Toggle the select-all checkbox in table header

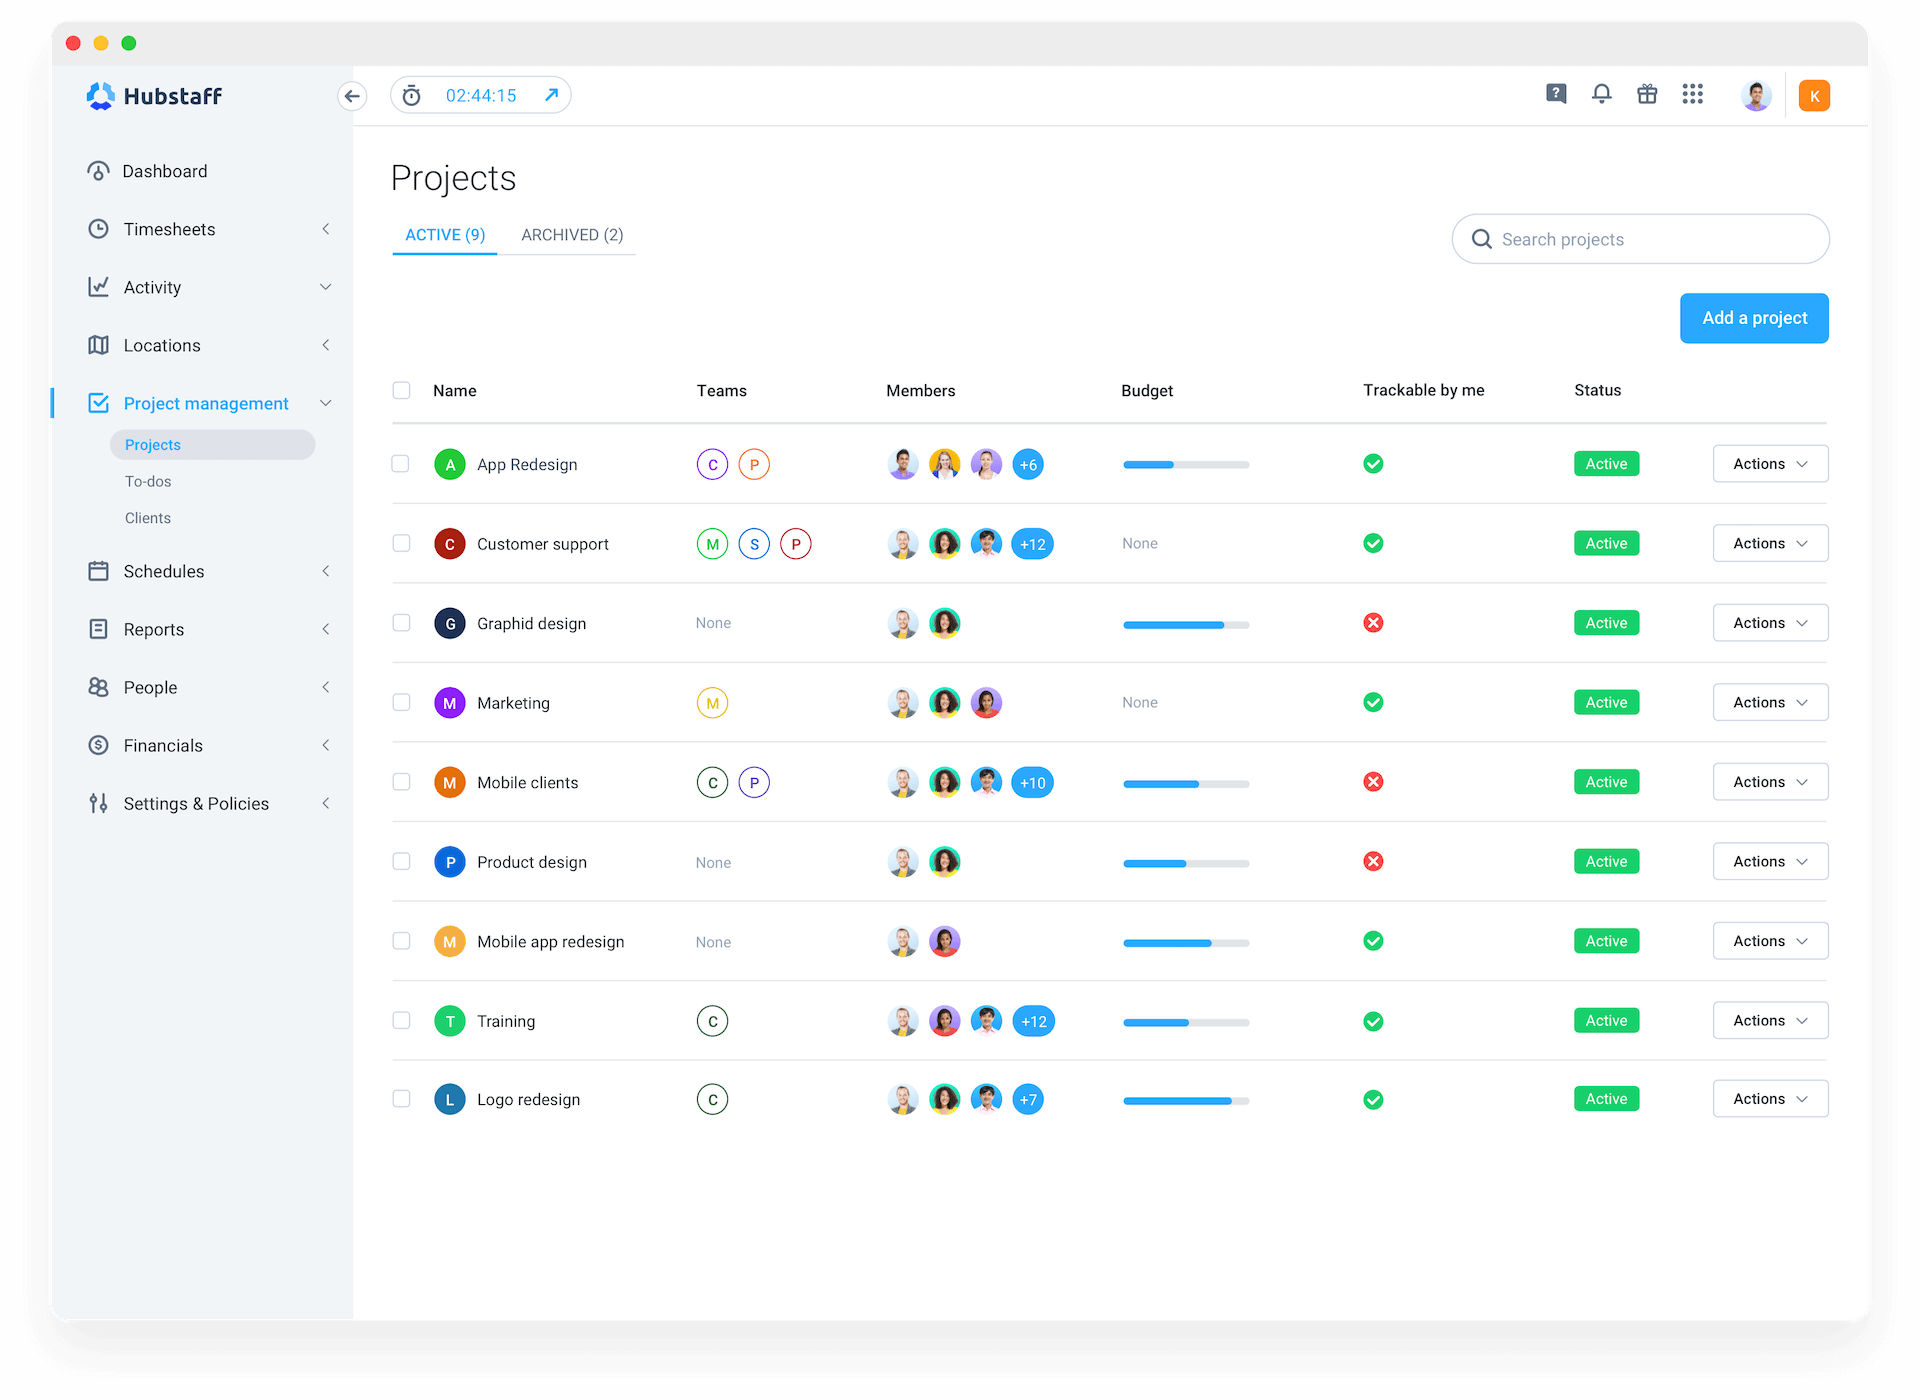[x=401, y=390]
